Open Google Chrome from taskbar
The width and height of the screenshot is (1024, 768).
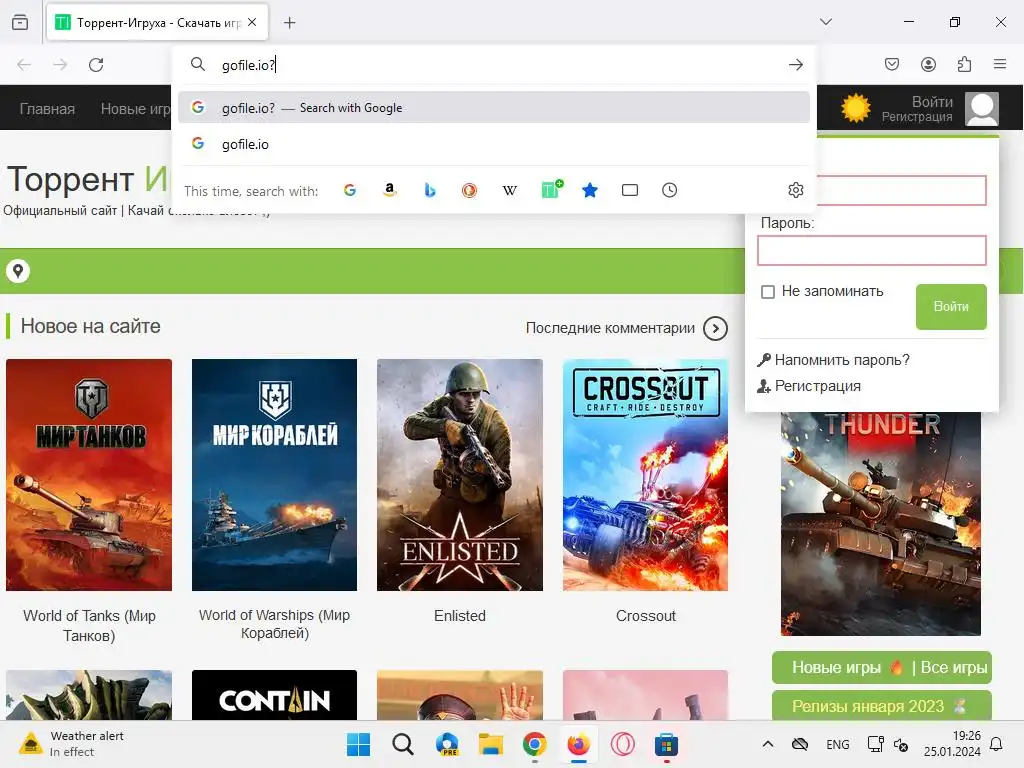[534, 744]
